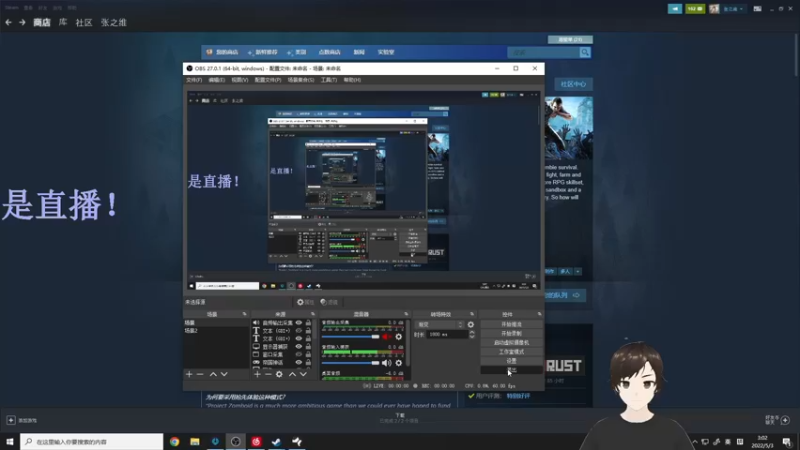Click Settings button in Controls
Viewport: 800px width, 450px height.
(x=511, y=361)
